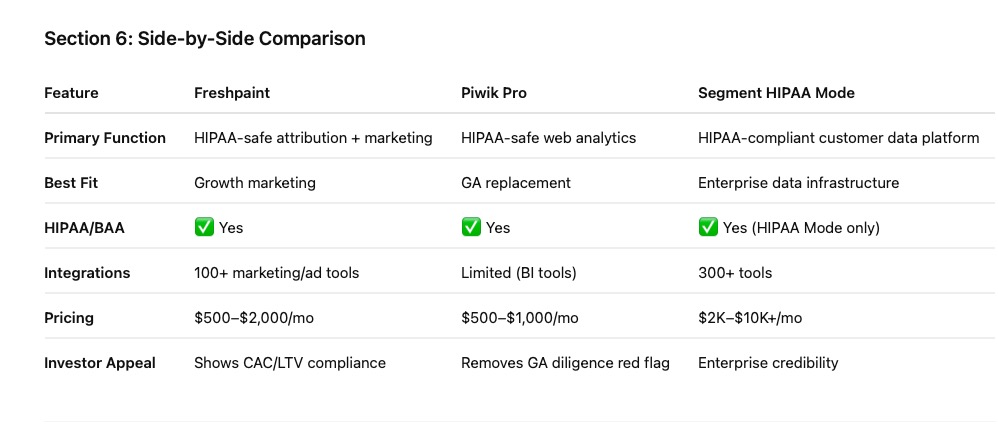Click the Integrations row label
The height and width of the screenshot is (428, 998).
tap(87, 273)
